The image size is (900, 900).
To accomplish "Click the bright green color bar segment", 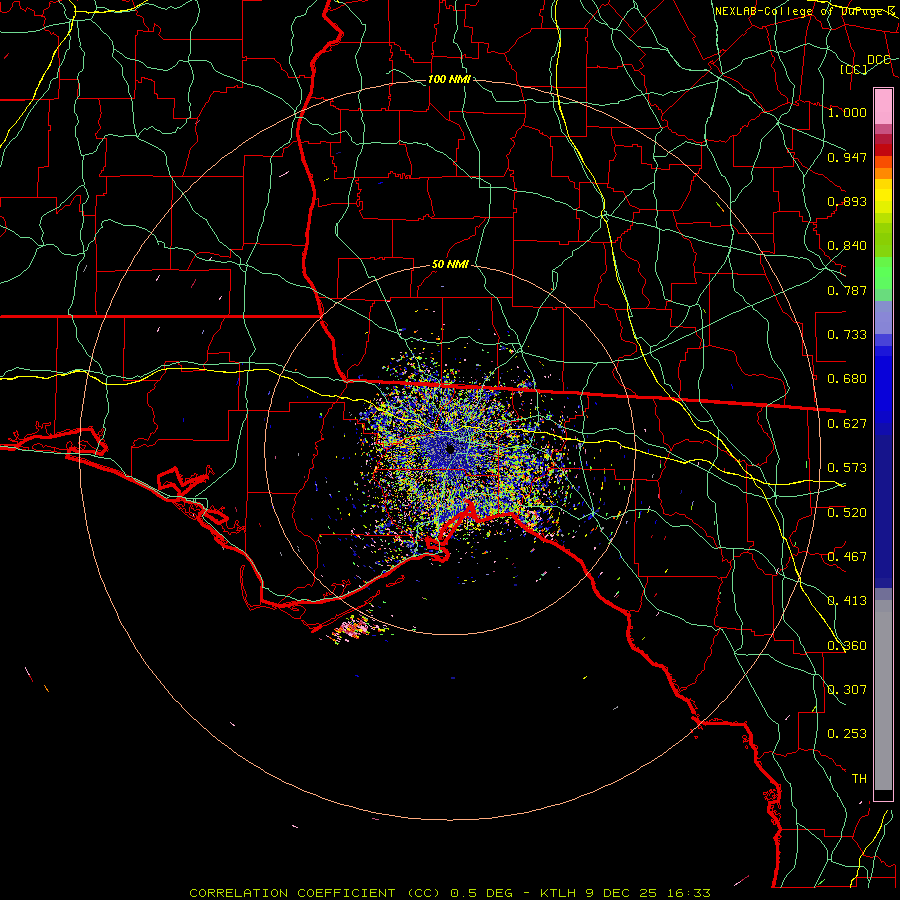I will (883, 273).
